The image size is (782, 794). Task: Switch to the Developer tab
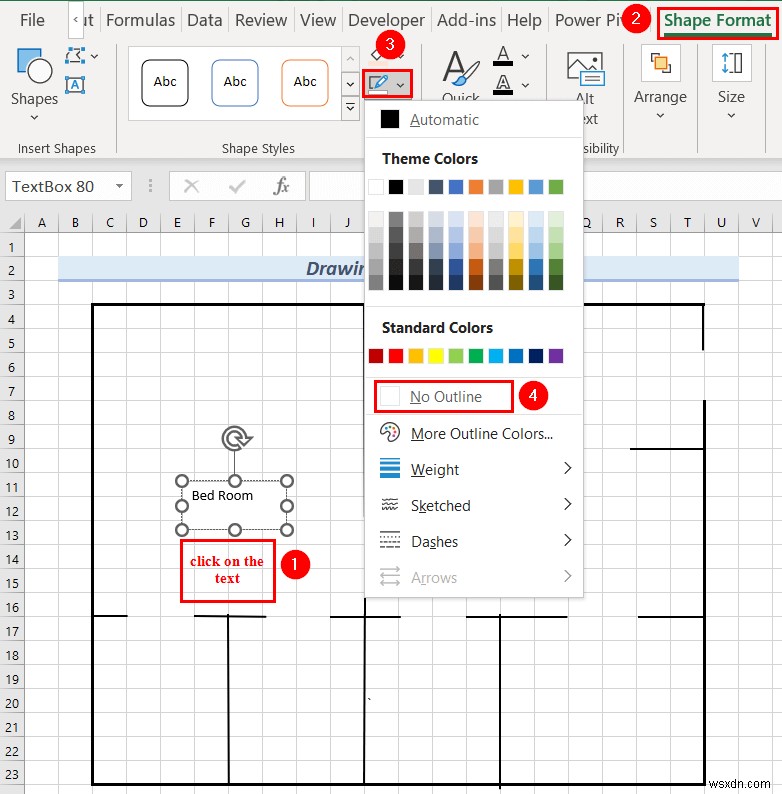386,20
